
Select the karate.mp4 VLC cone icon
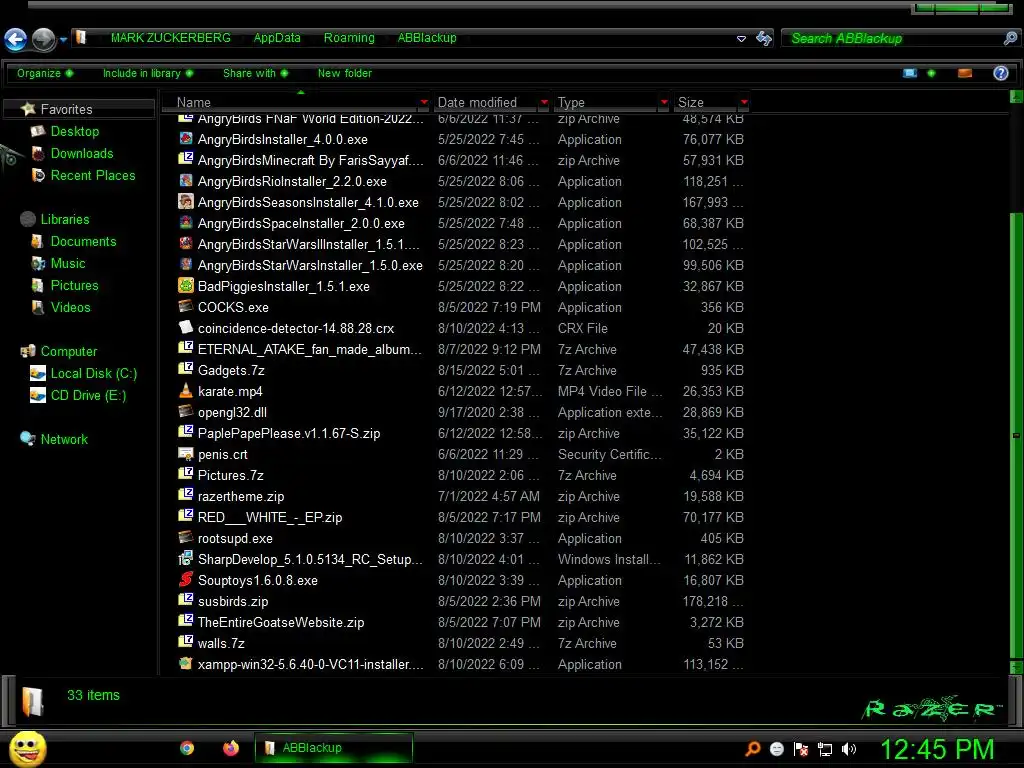click(x=186, y=391)
